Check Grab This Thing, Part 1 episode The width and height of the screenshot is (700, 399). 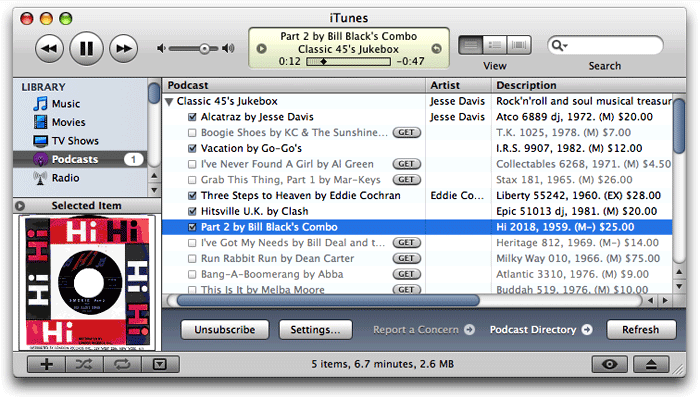tap(192, 180)
